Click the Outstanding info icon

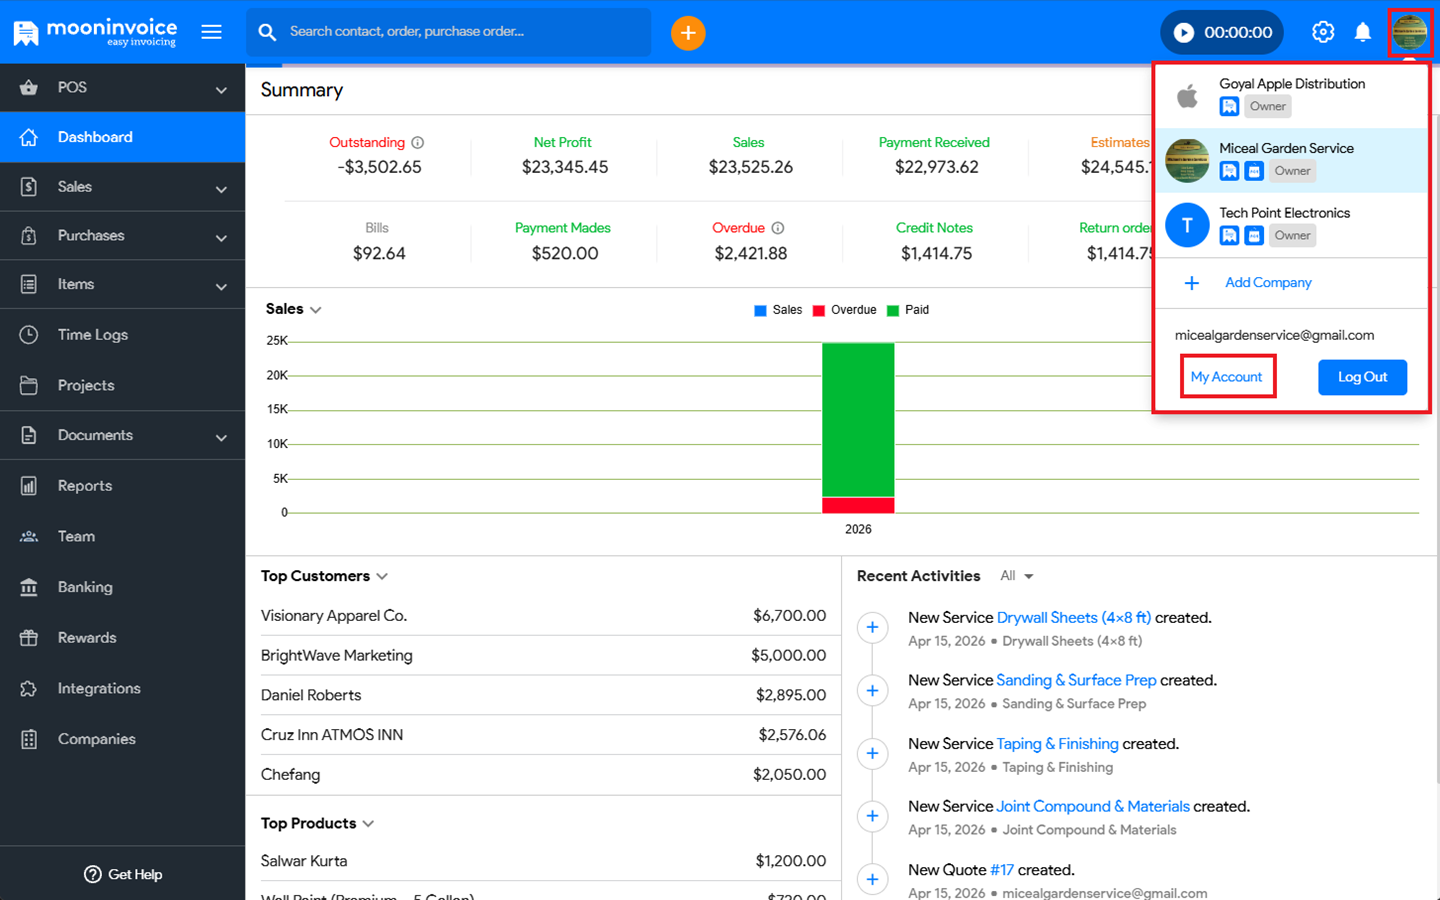(418, 143)
